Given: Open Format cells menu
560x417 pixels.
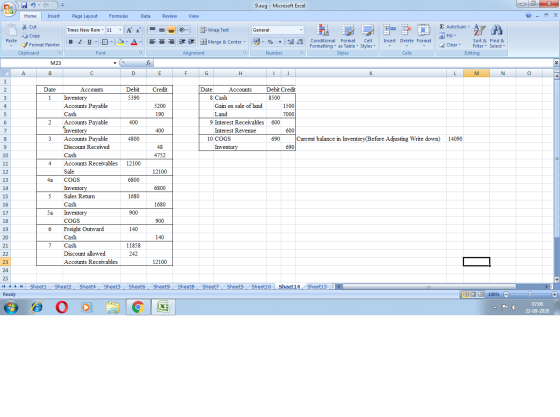Looking at the screenshot, I should [424, 35].
